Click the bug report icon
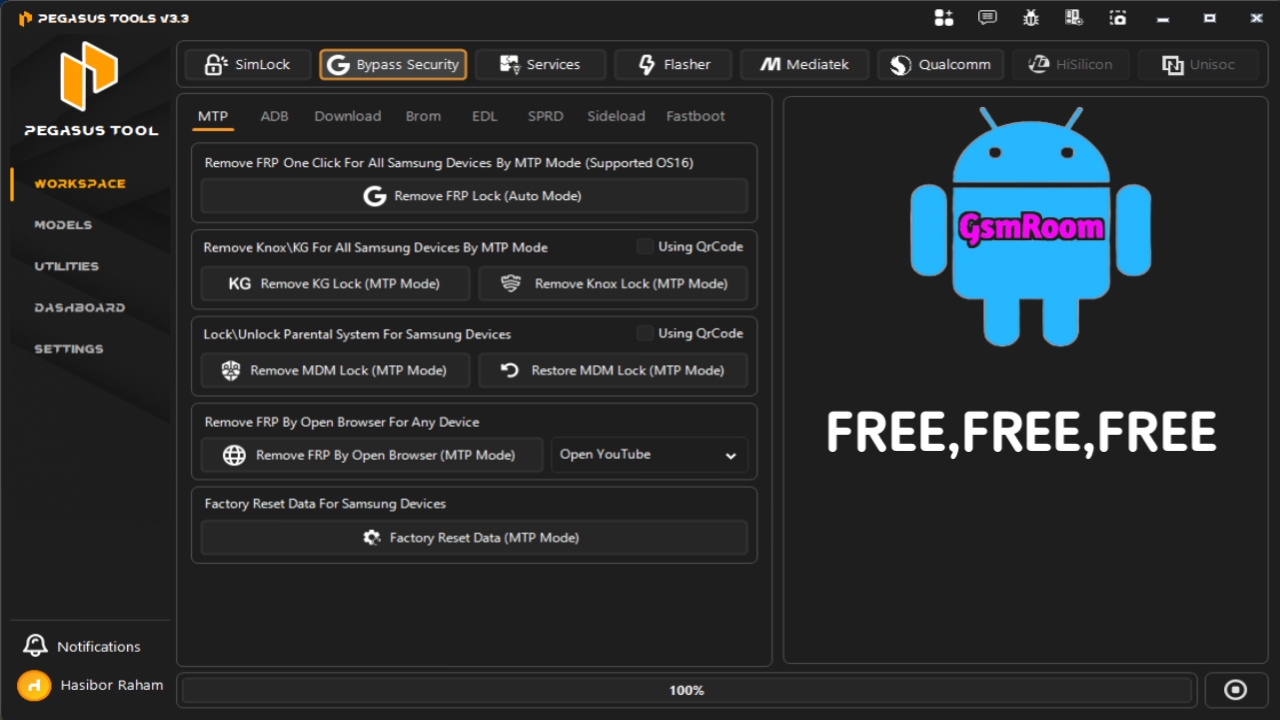 coord(1031,18)
